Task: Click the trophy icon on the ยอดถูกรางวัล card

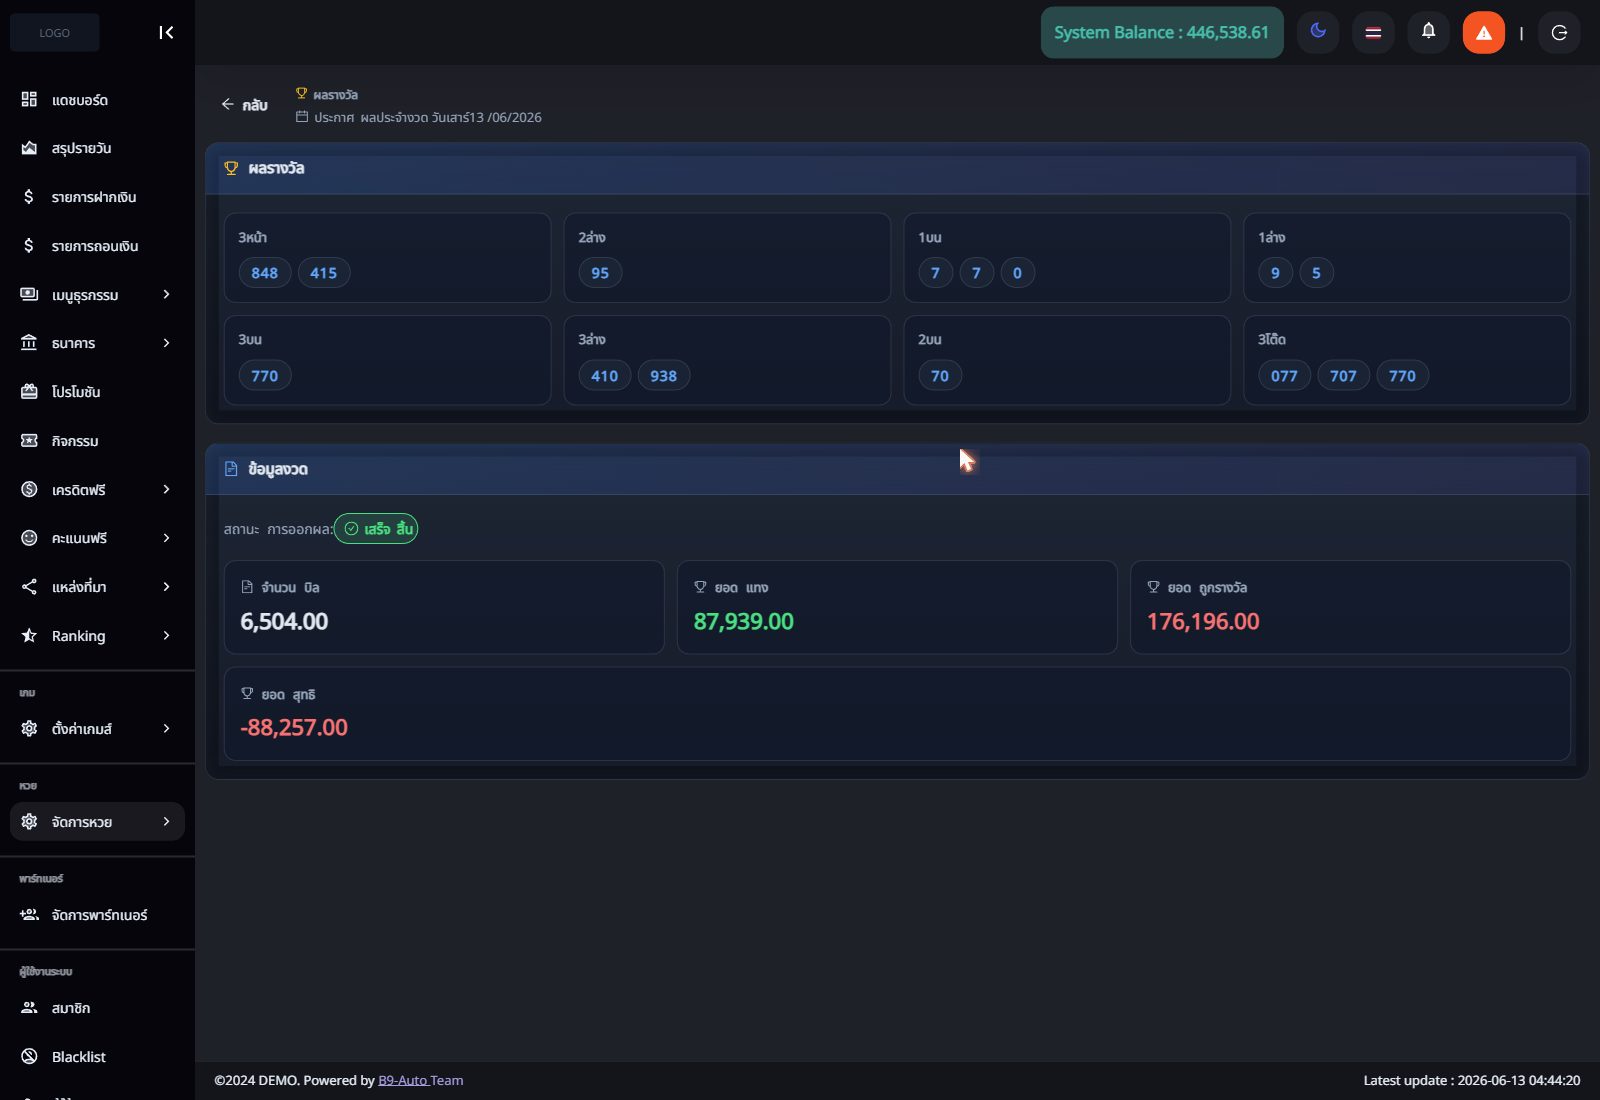Action: pyautogui.click(x=1153, y=587)
